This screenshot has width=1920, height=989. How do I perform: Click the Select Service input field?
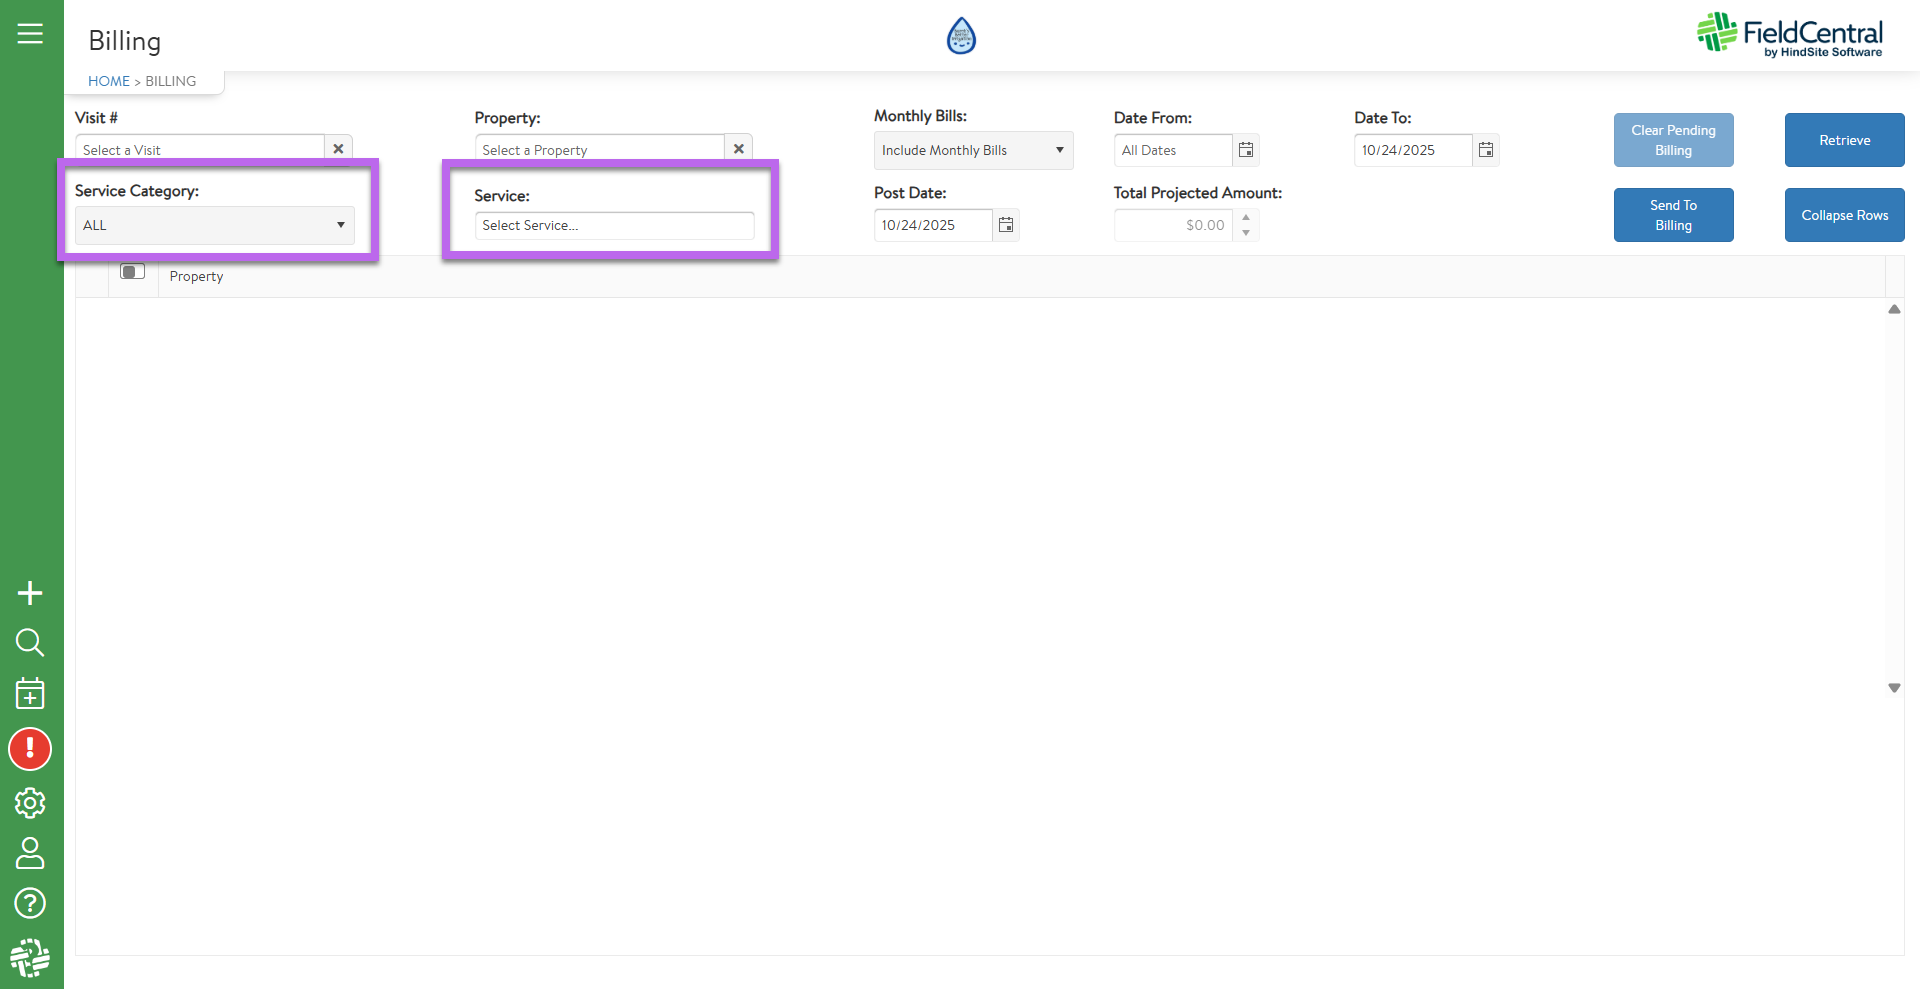click(x=613, y=225)
